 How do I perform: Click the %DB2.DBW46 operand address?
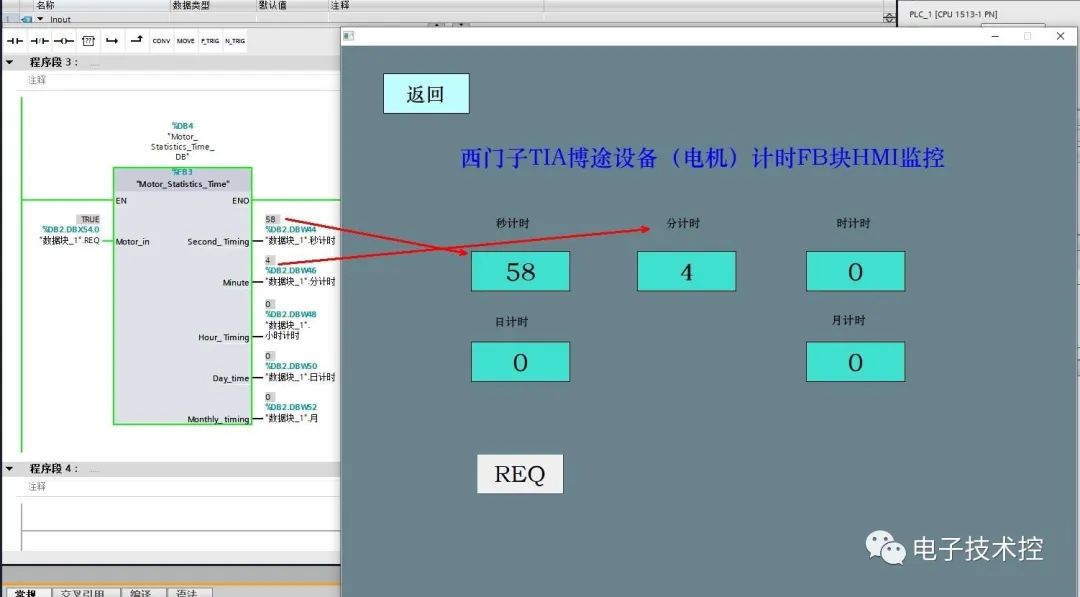click(291, 271)
